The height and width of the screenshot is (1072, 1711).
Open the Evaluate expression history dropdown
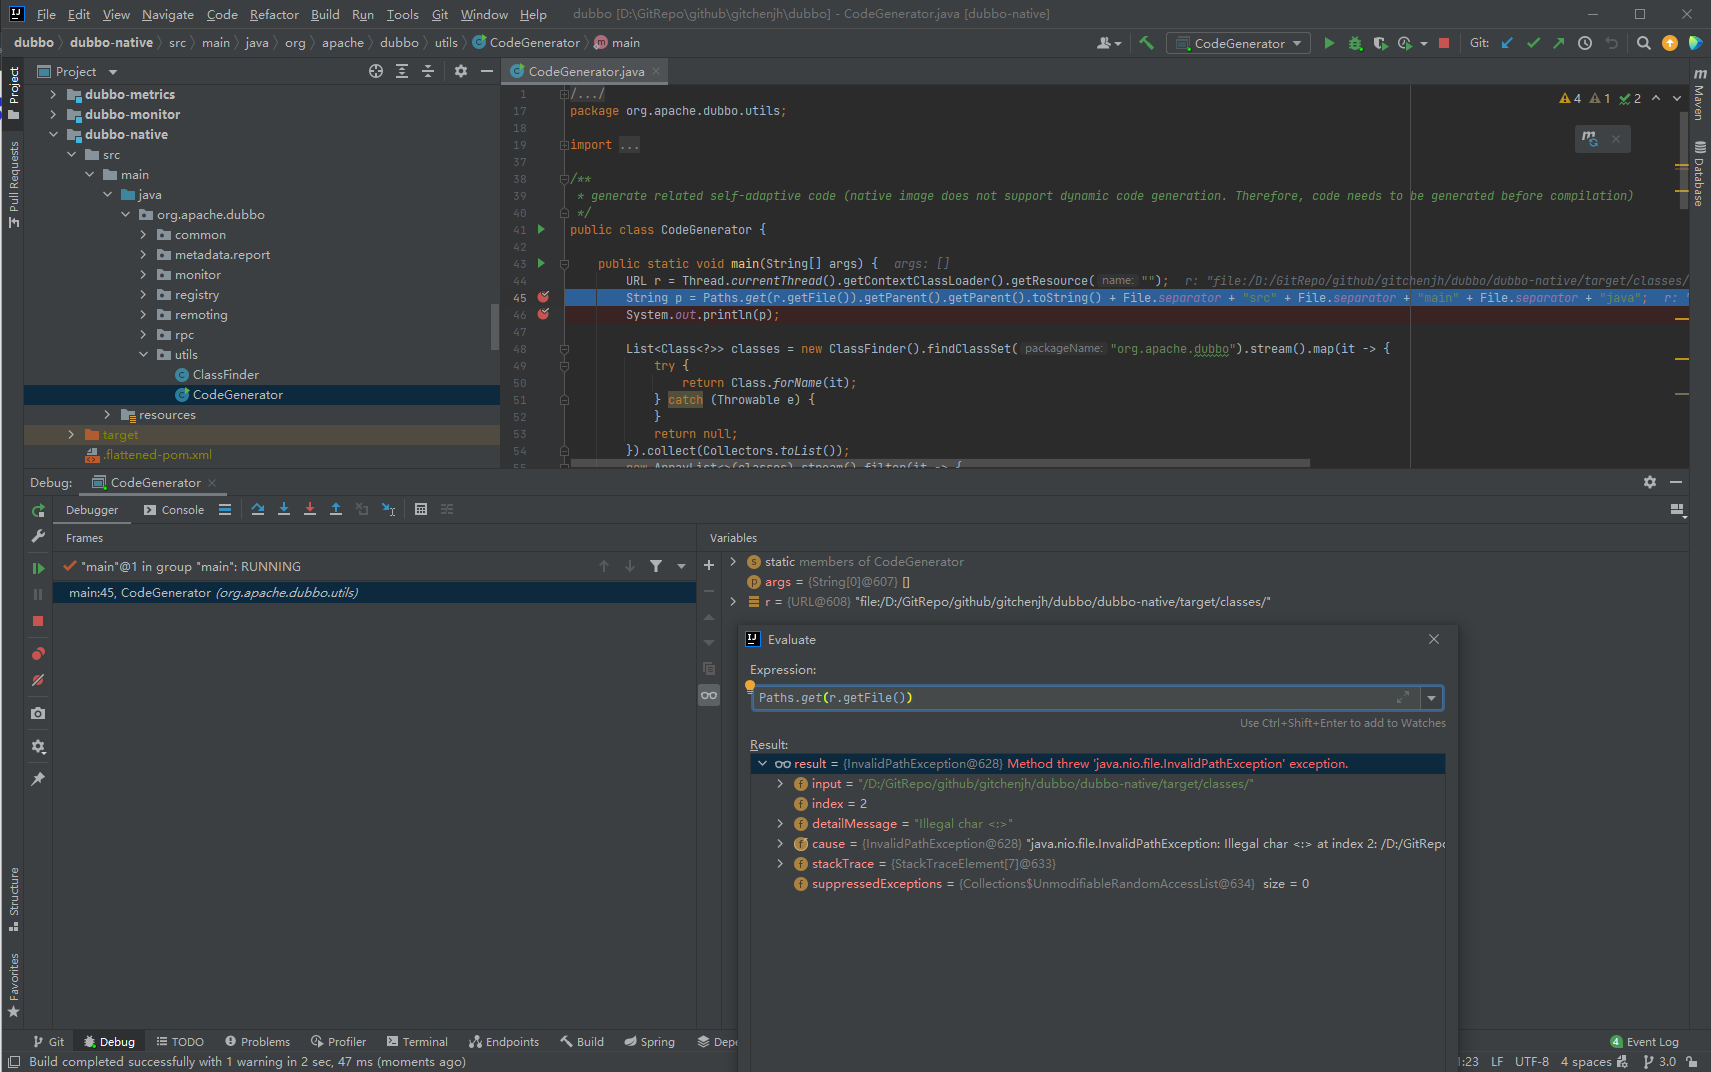tap(1432, 698)
